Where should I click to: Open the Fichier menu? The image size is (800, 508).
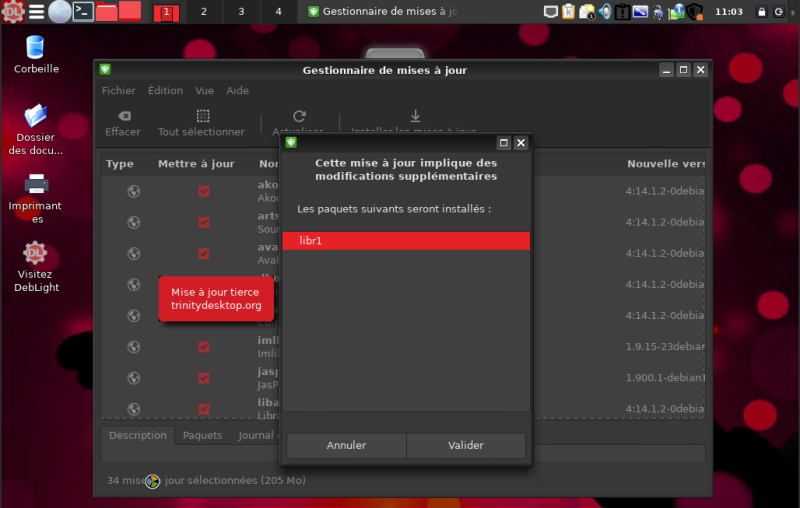click(x=118, y=90)
